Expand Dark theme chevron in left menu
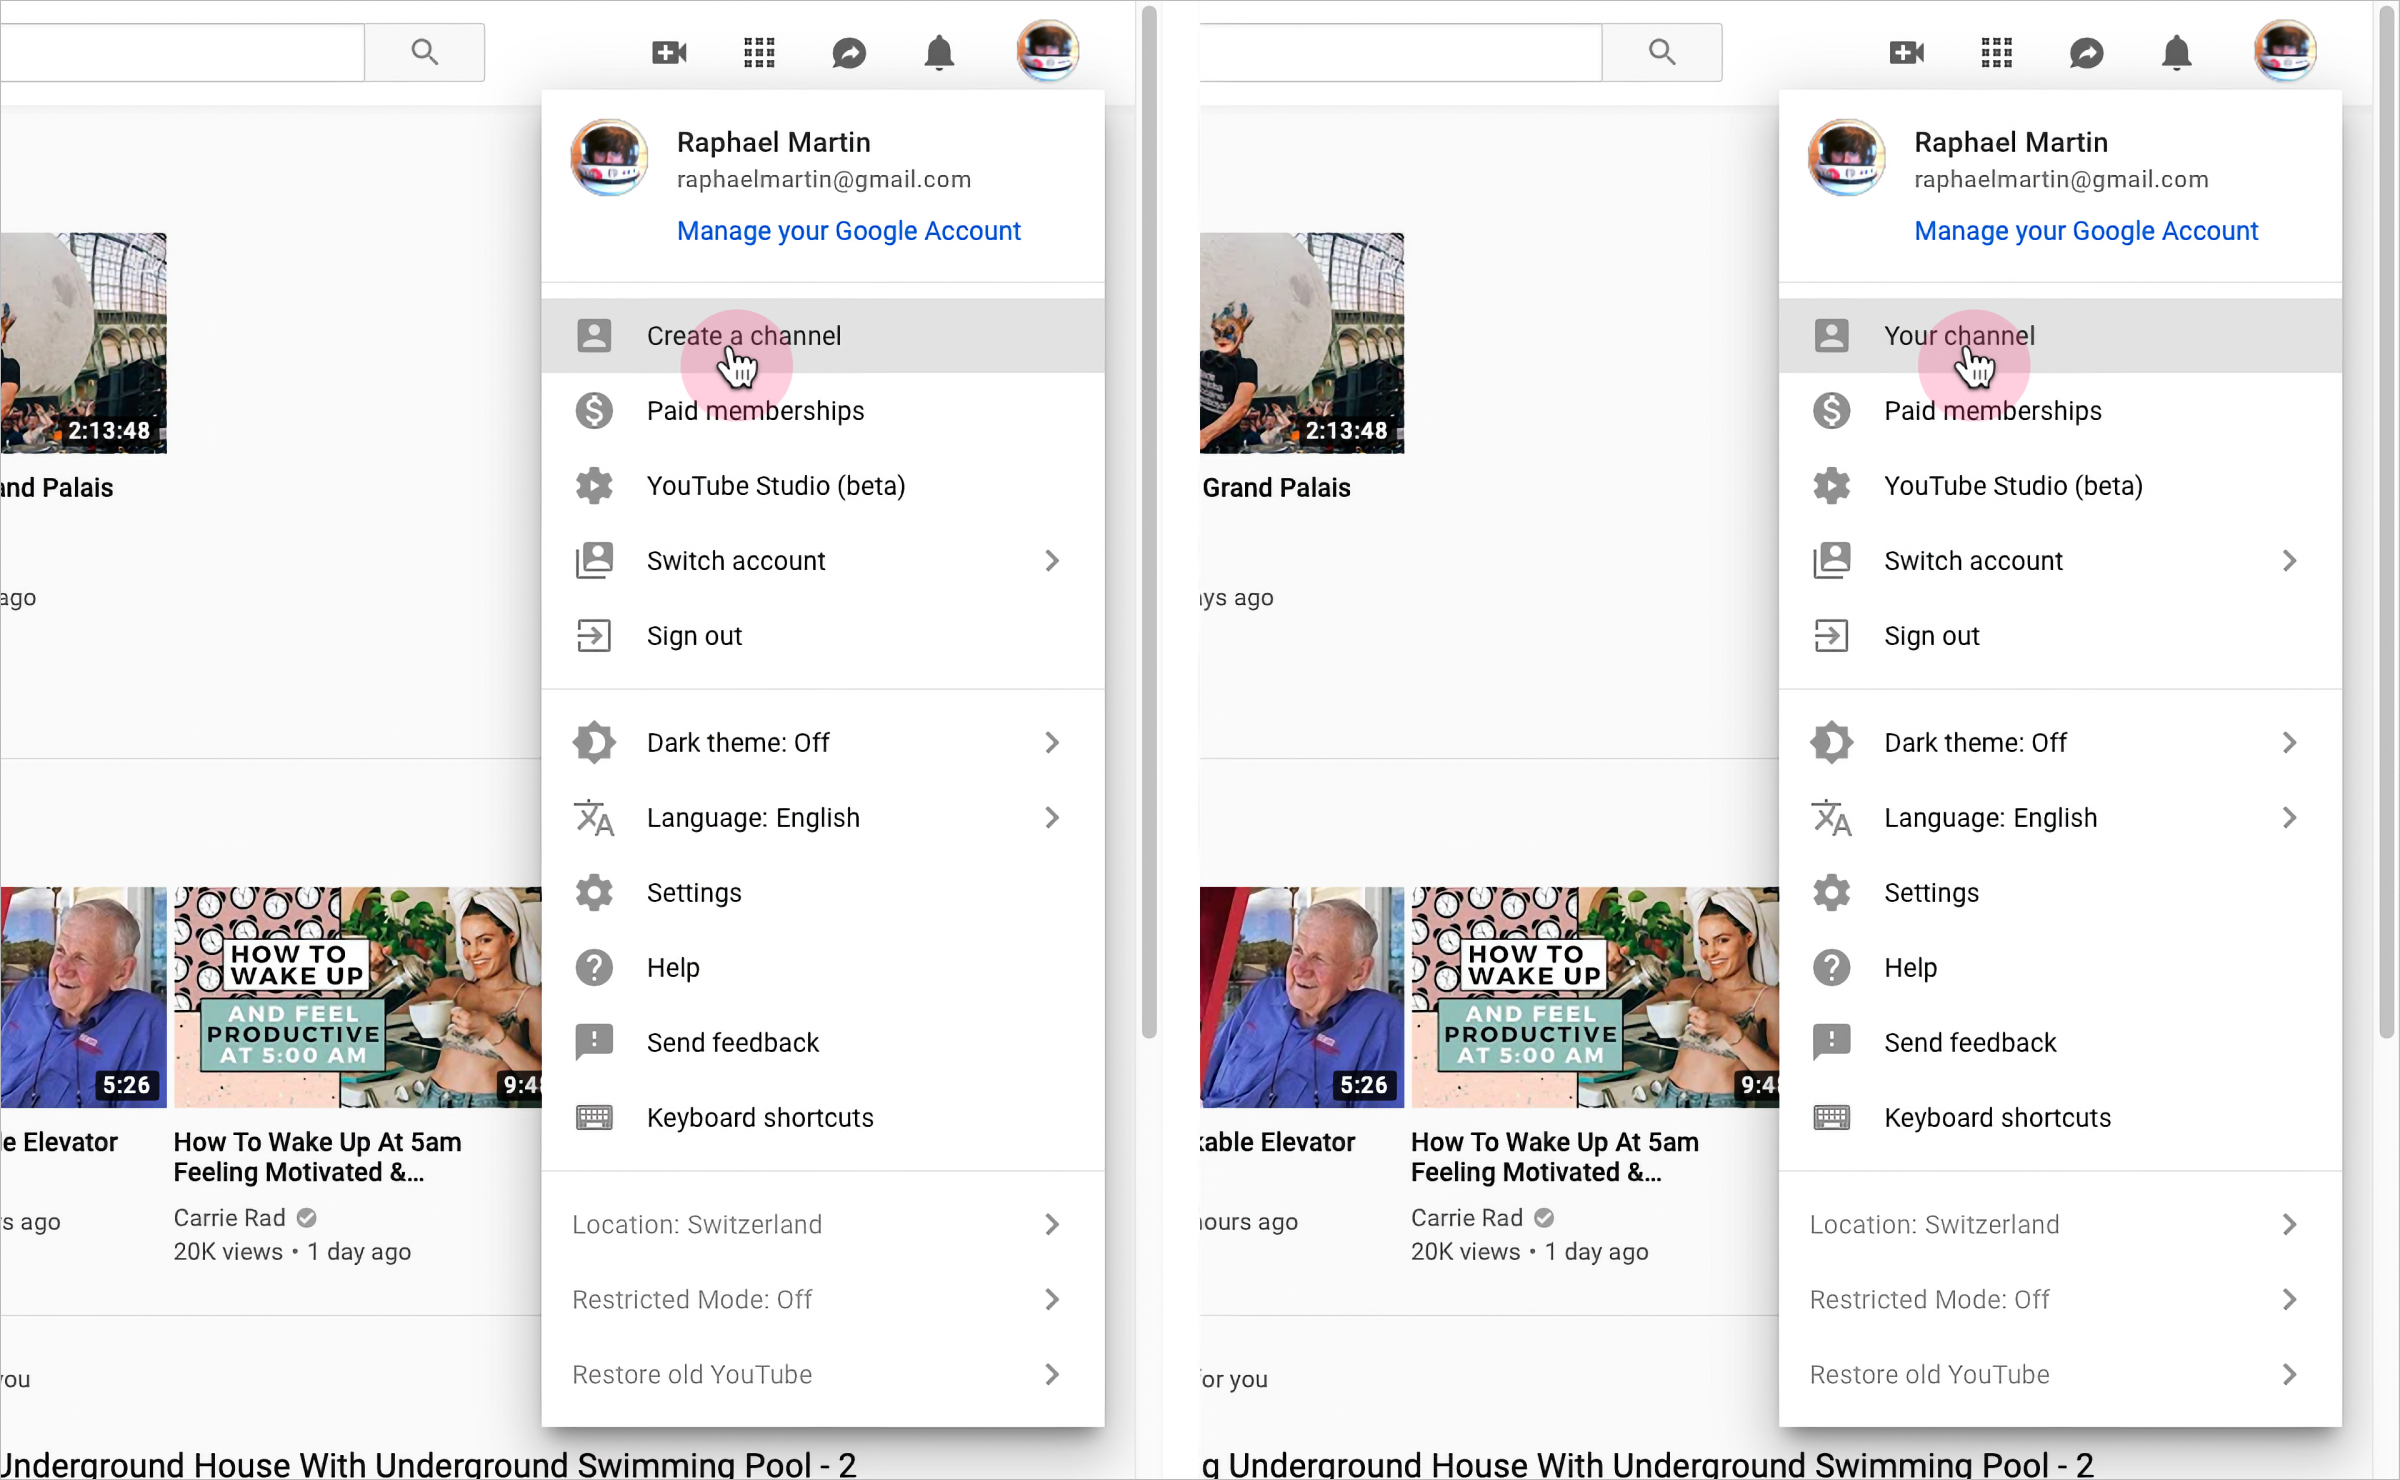 pos(1052,743)
